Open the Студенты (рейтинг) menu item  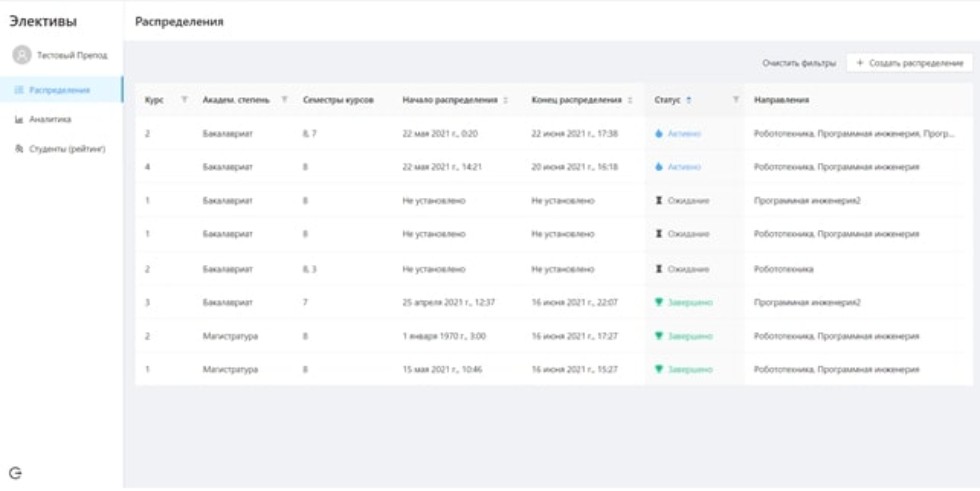(x=66, y=149)
